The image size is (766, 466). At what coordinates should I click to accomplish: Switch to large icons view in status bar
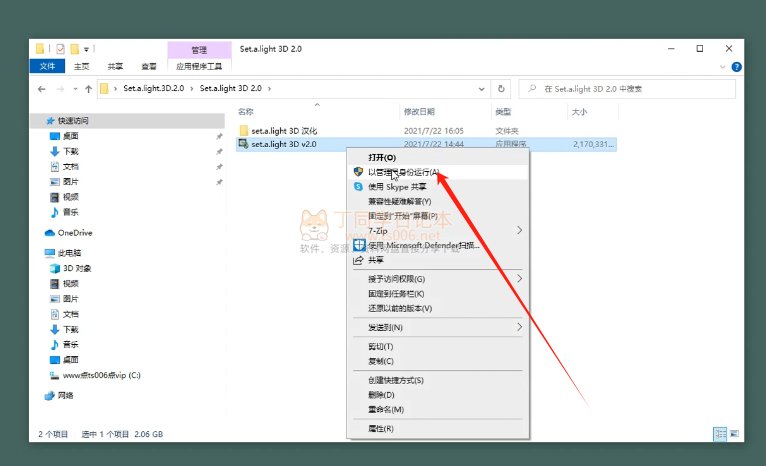[x=734, y=434]
